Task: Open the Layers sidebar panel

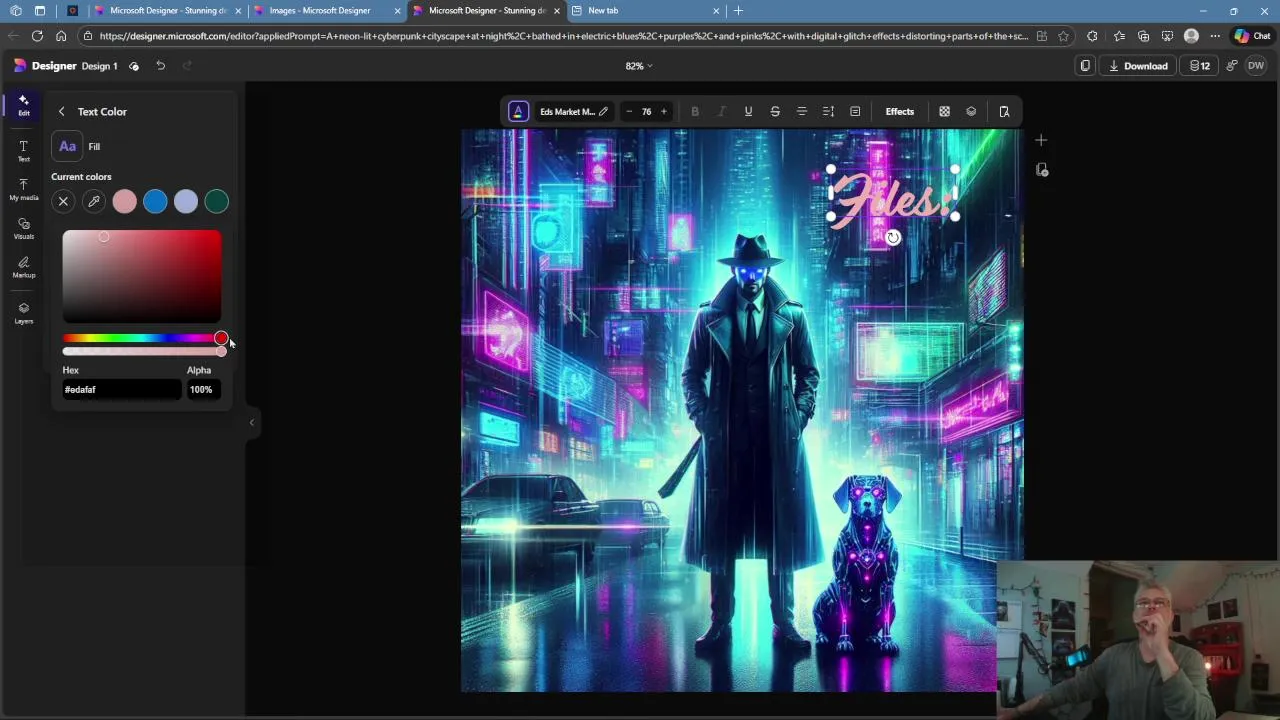Action: (x=23, y=313)
